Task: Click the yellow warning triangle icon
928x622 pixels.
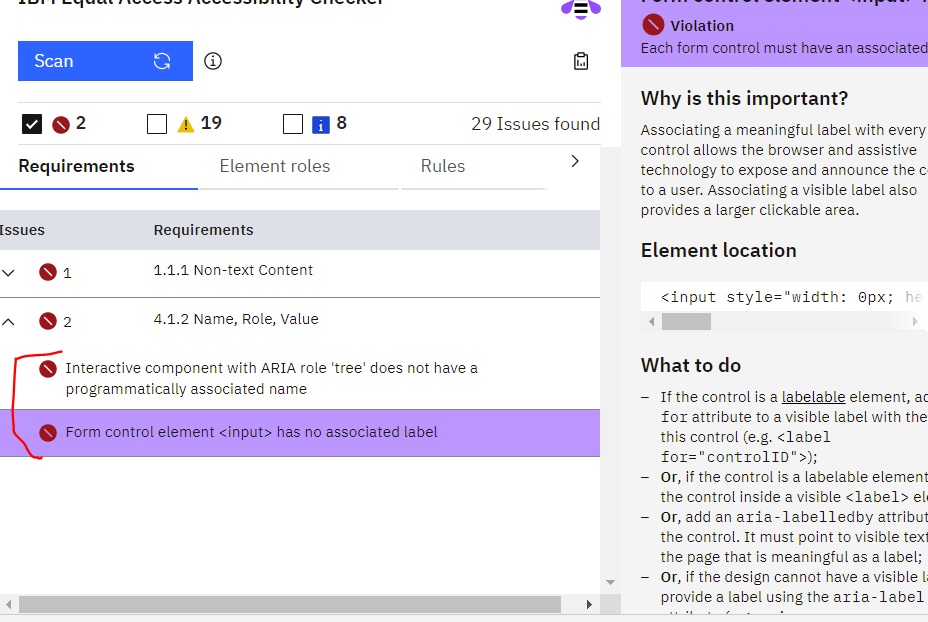Action: point(186,124)
